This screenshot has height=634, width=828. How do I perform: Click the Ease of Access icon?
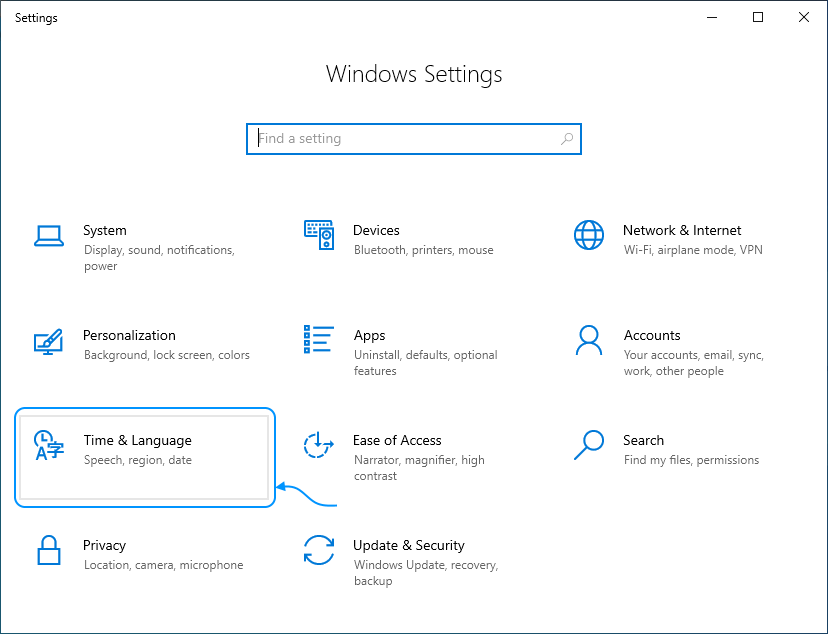click(318, 444)
